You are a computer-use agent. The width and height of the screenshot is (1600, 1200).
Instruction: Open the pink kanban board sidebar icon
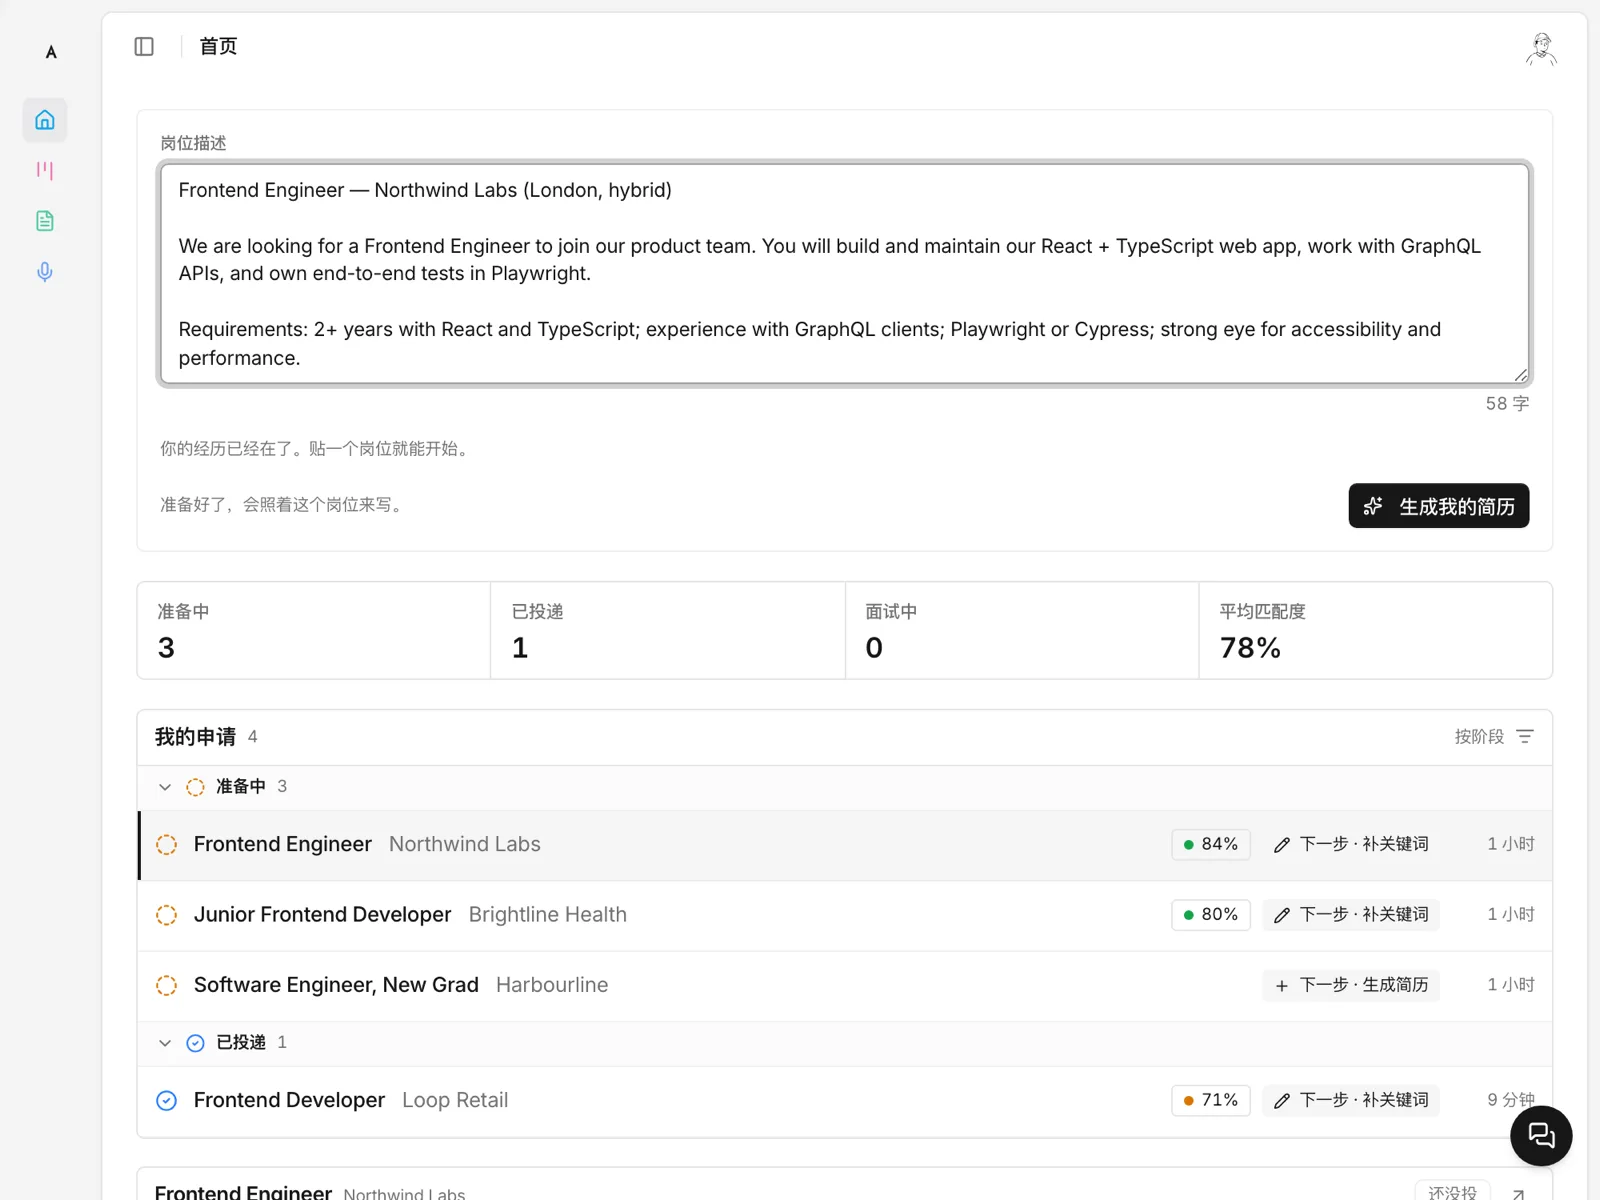[x=45, y=170]
